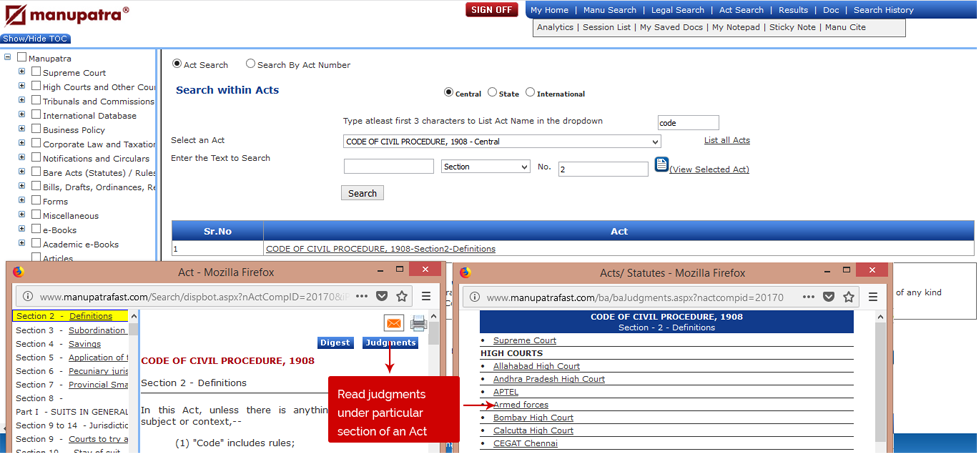The height and width of the screenshot is (453, 977).
Task: Open Allahabad High Court link
Action: 536,366
